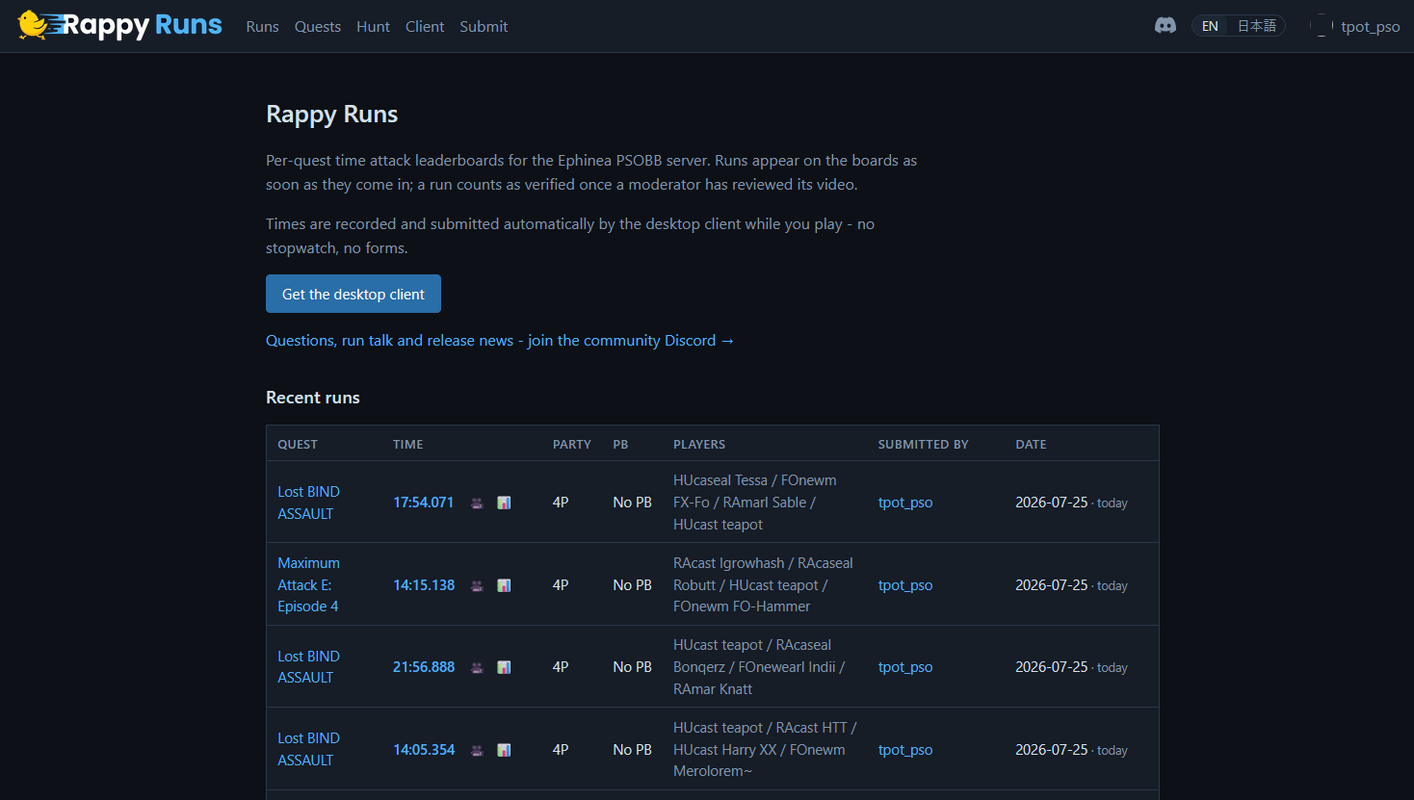Open the 21:56.888 run time link
Screen dimensions: 1414x800
[423, 667]
